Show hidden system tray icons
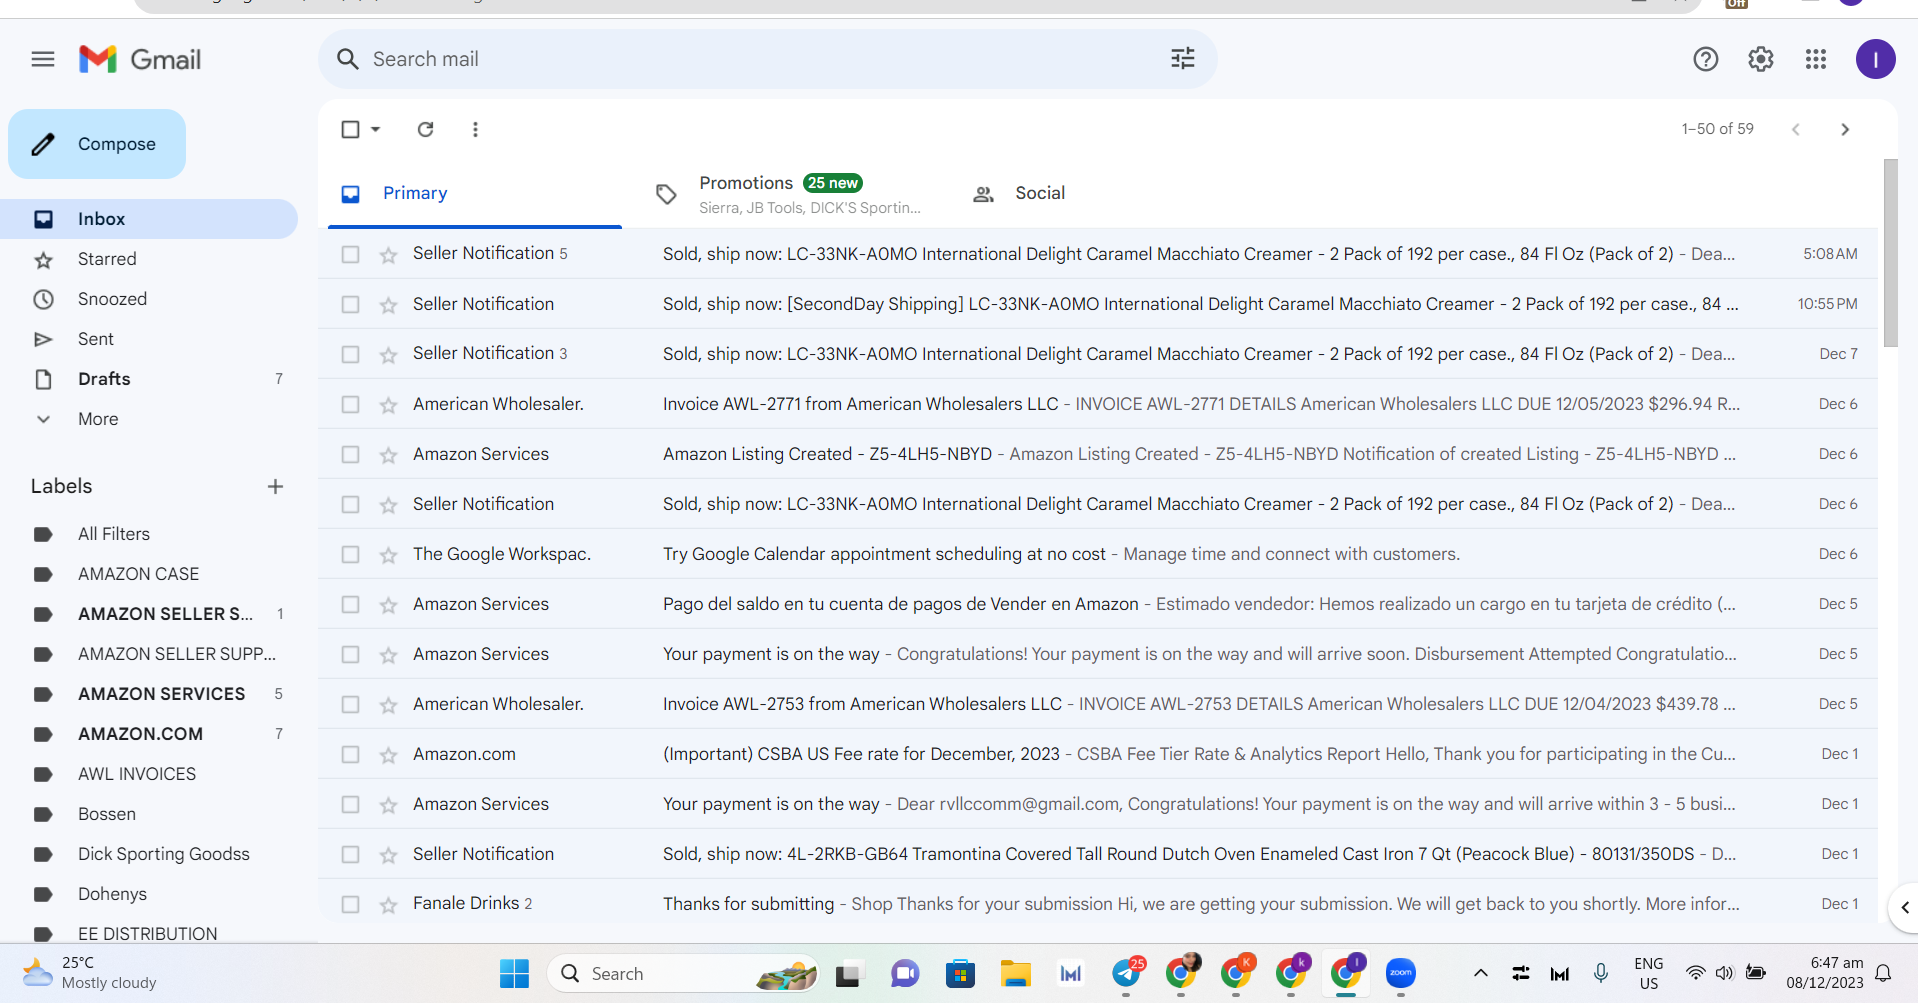The image size is (1918, 1003). point(1481,973)
